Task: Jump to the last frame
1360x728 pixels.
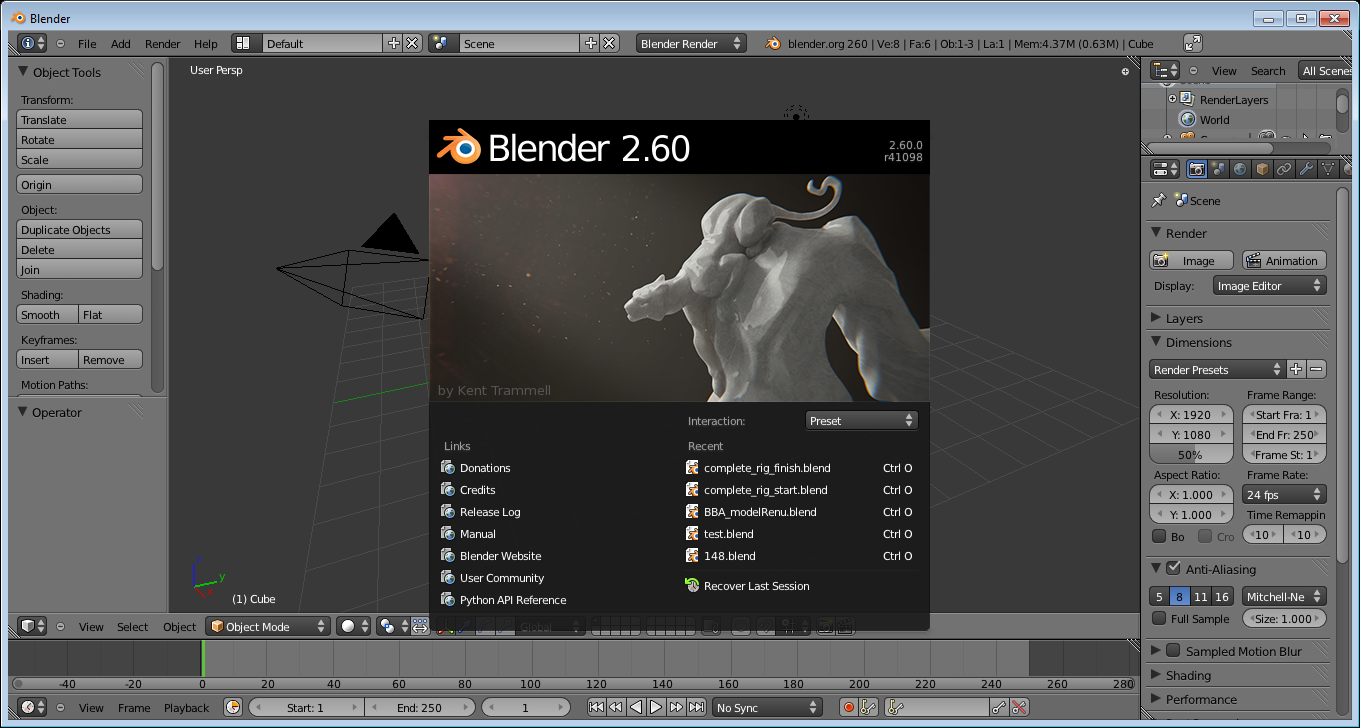Action: point(696,707)
